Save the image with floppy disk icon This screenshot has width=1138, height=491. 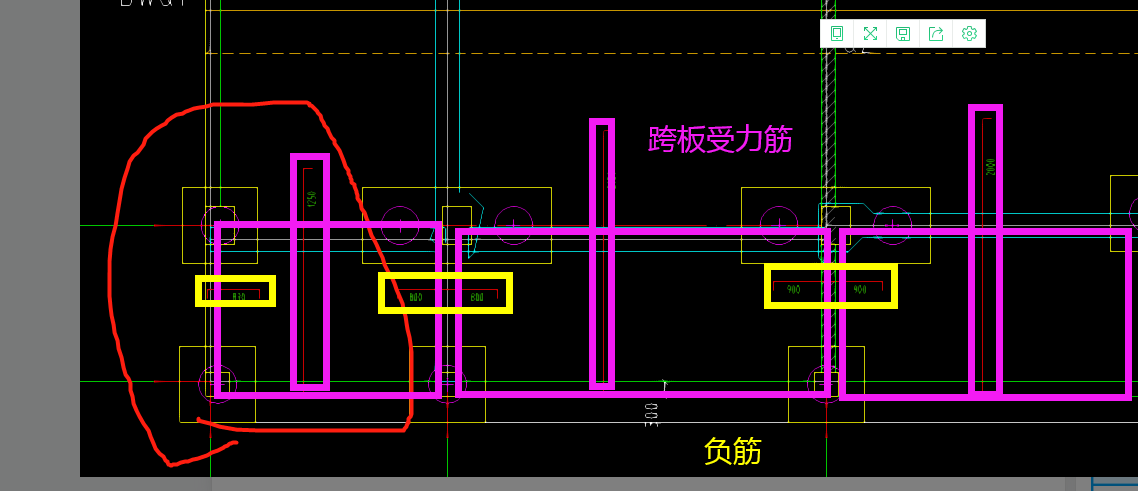[x=903, y=33]
